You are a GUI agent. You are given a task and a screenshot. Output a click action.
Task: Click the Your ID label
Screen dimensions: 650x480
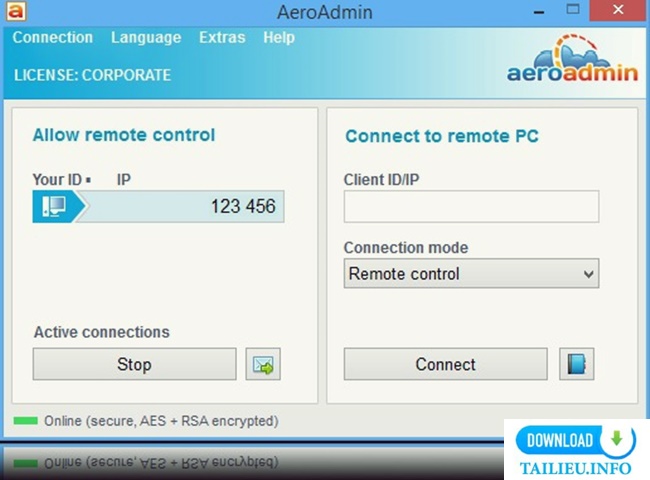pos(57,179)
